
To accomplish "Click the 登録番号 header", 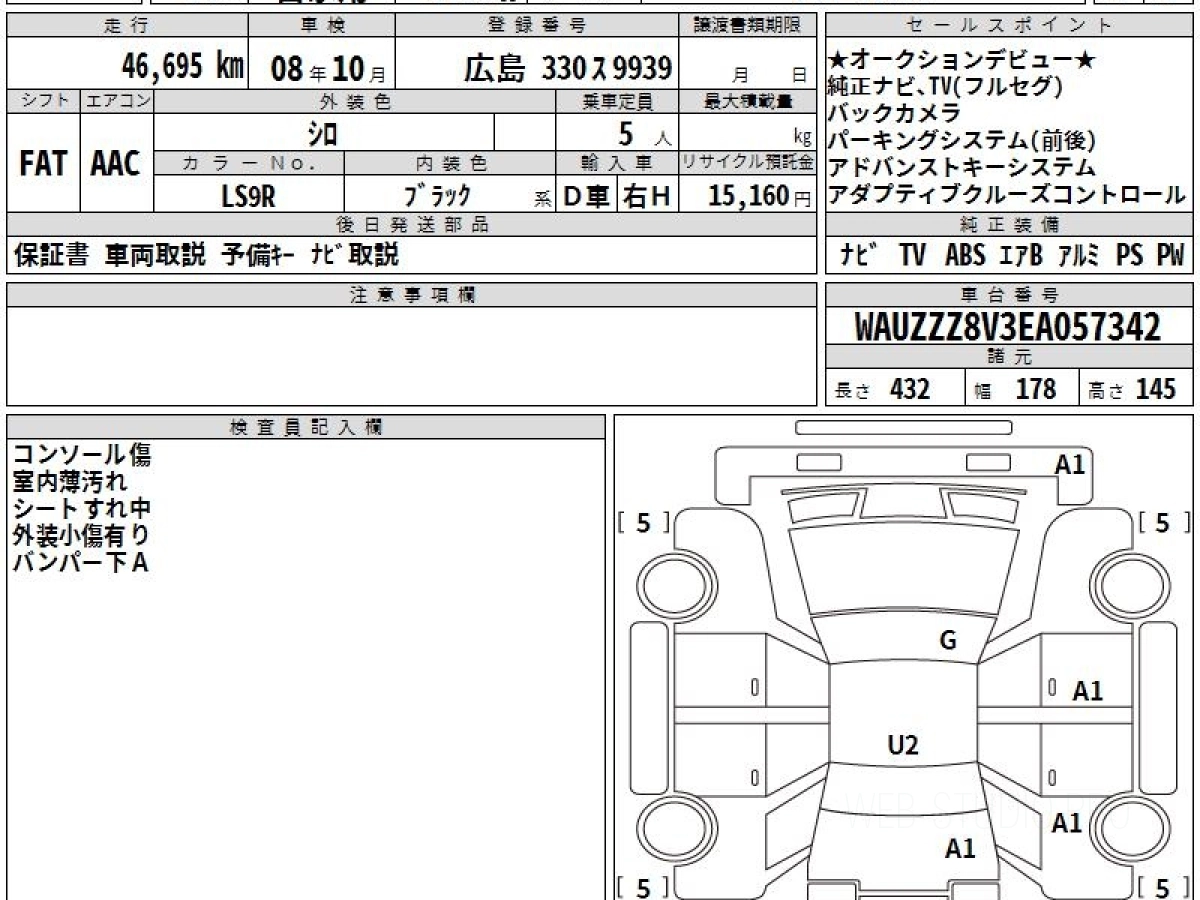I will tap(537, 26).
